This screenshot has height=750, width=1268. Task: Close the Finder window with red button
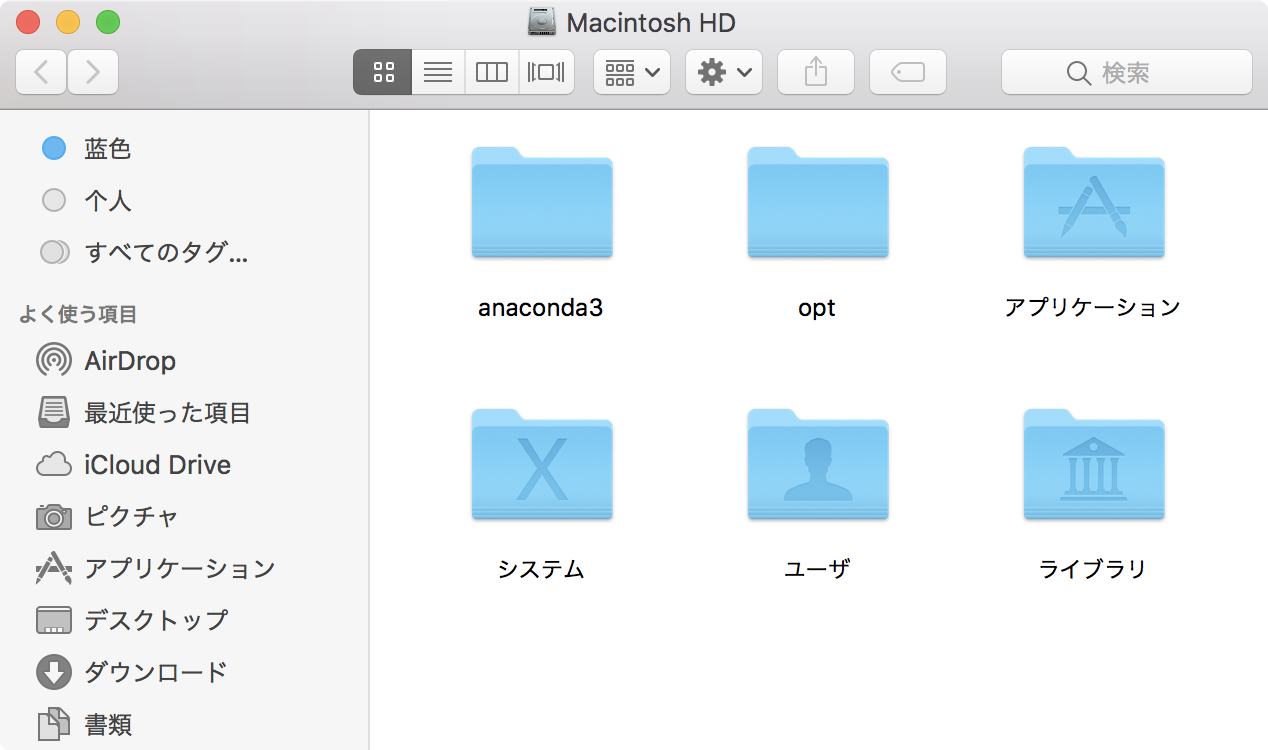[29, 22]
